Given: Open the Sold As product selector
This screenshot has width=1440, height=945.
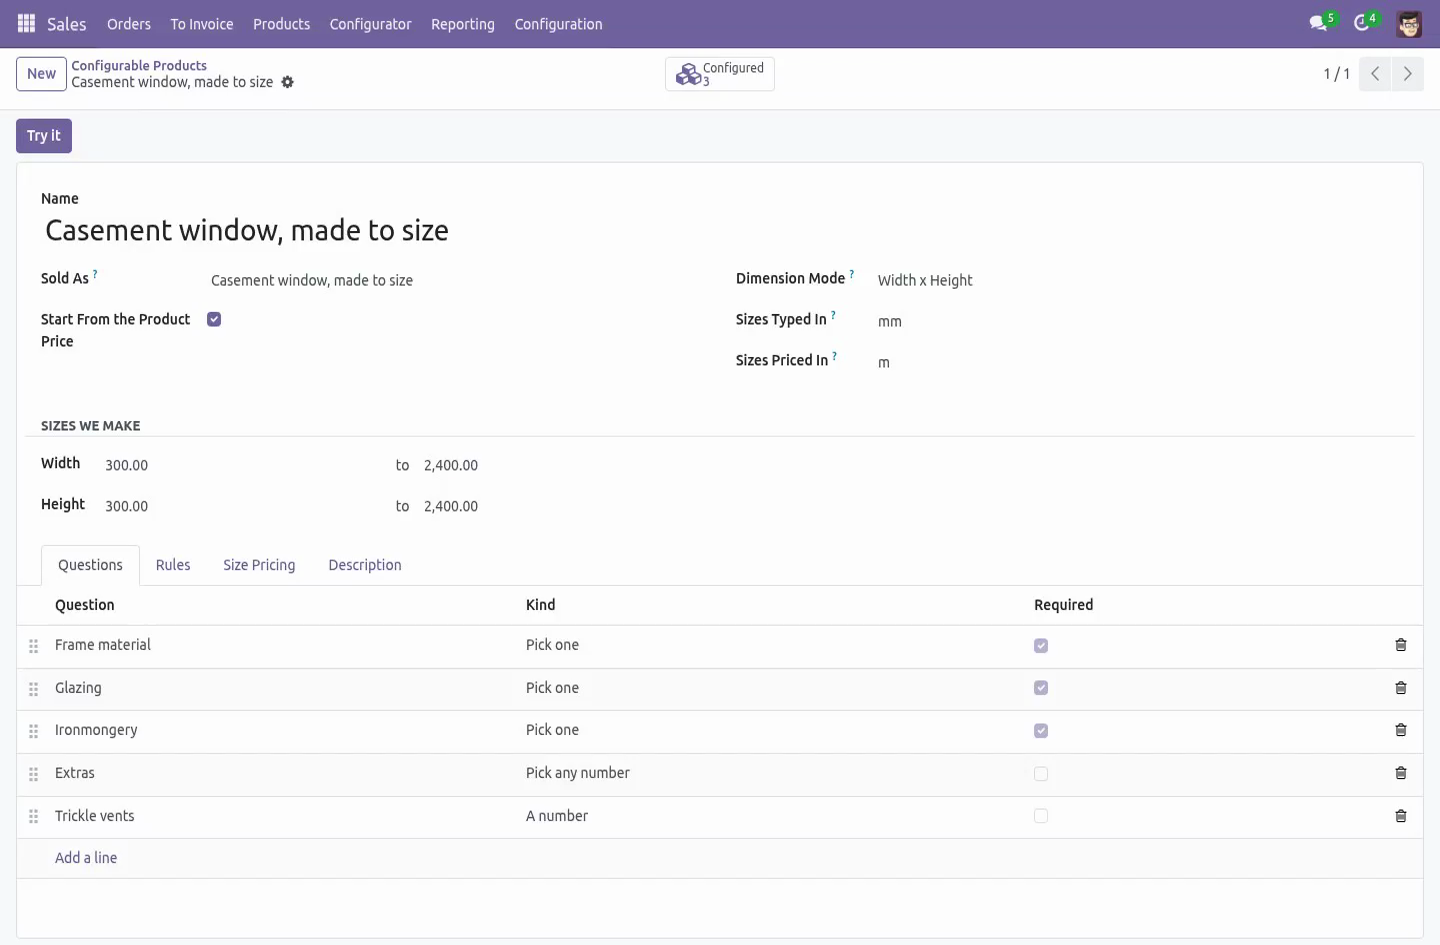Looking at the screenshot, I should pyautogui.click(x=457, y=280).
